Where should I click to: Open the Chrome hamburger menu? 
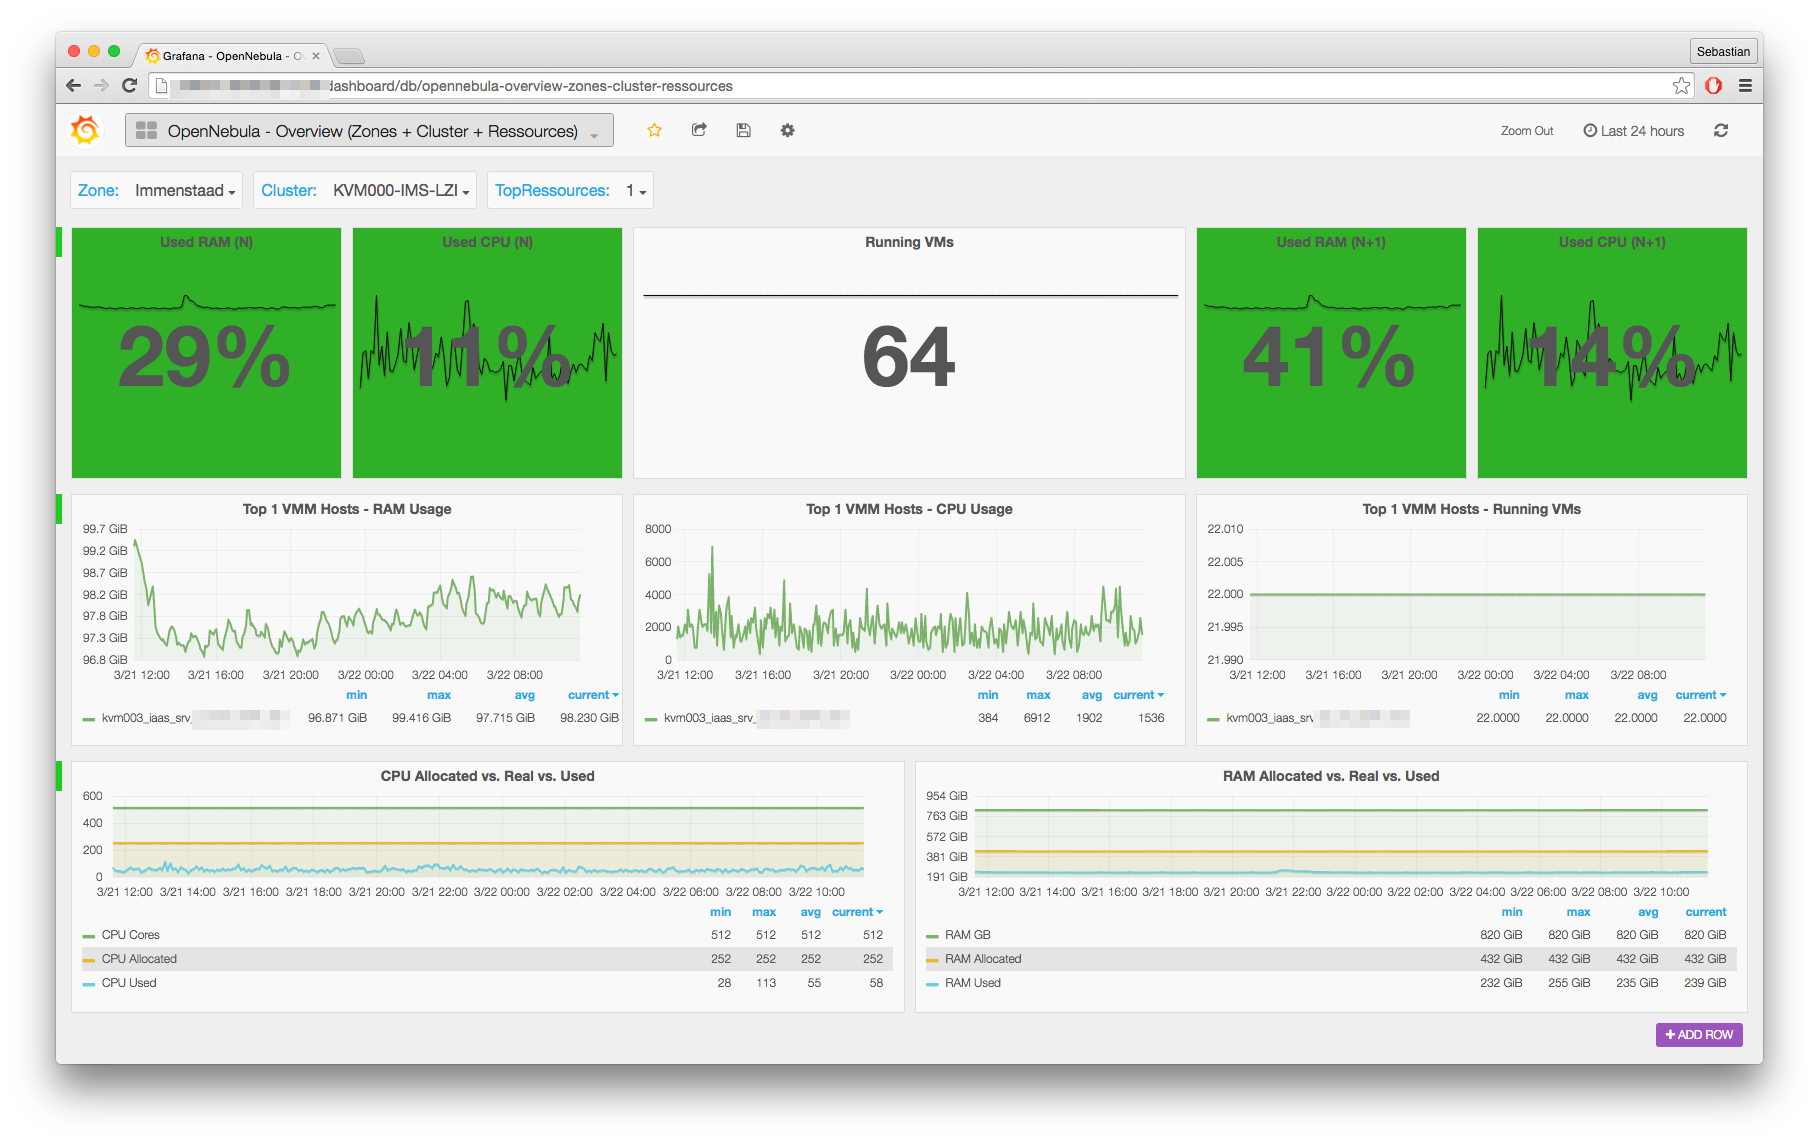[1745, 86]
